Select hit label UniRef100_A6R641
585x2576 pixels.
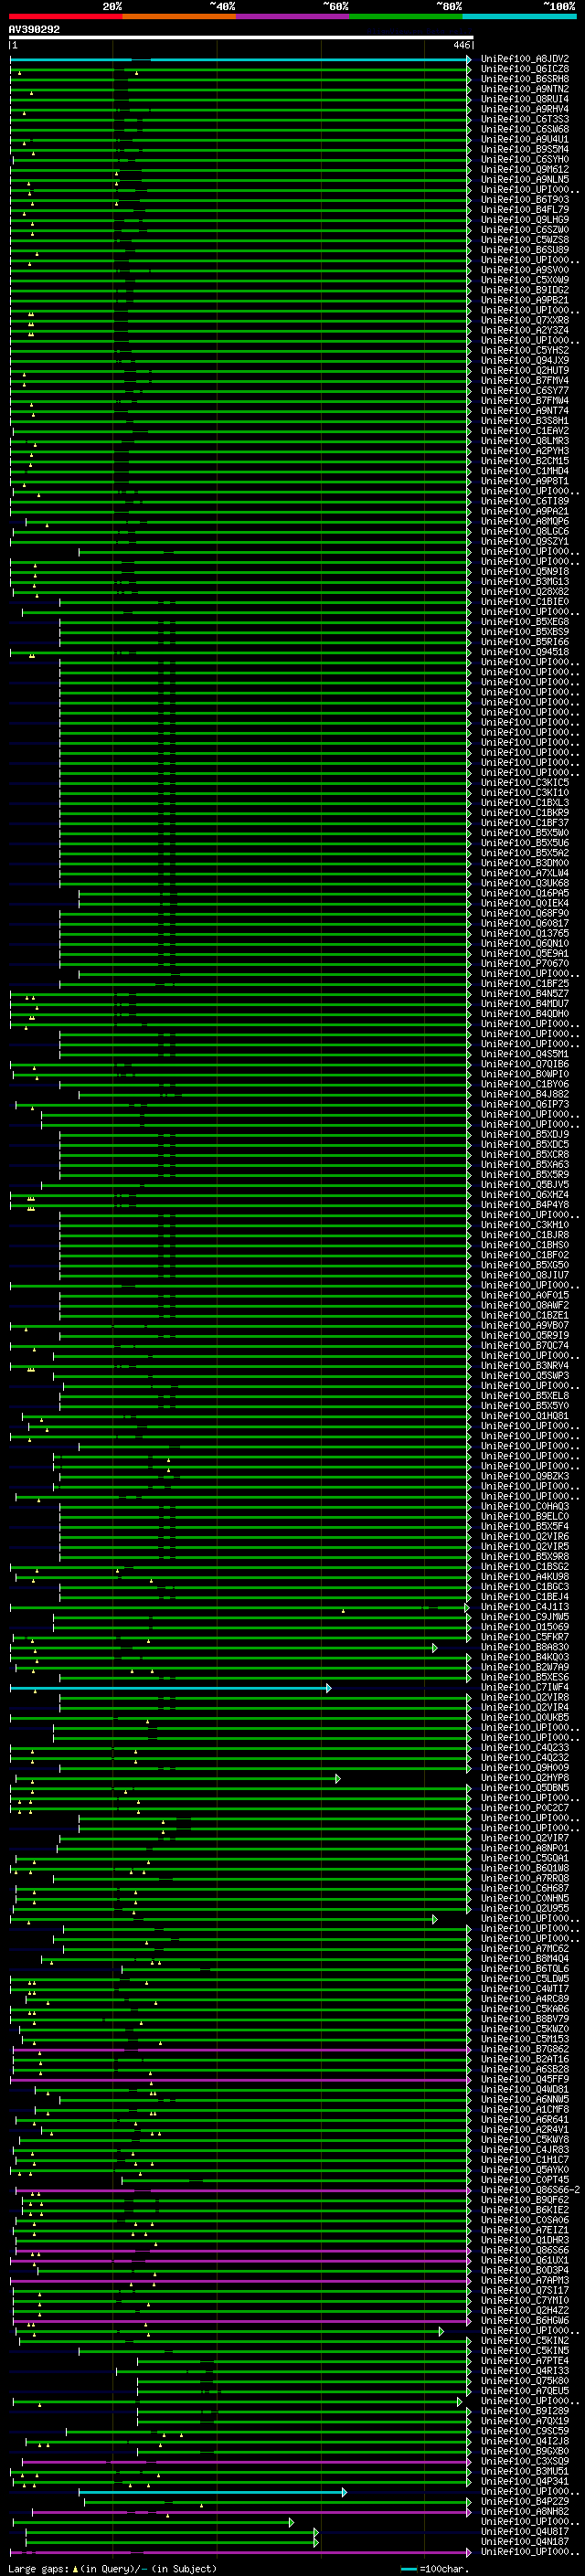pos(524,2119)
